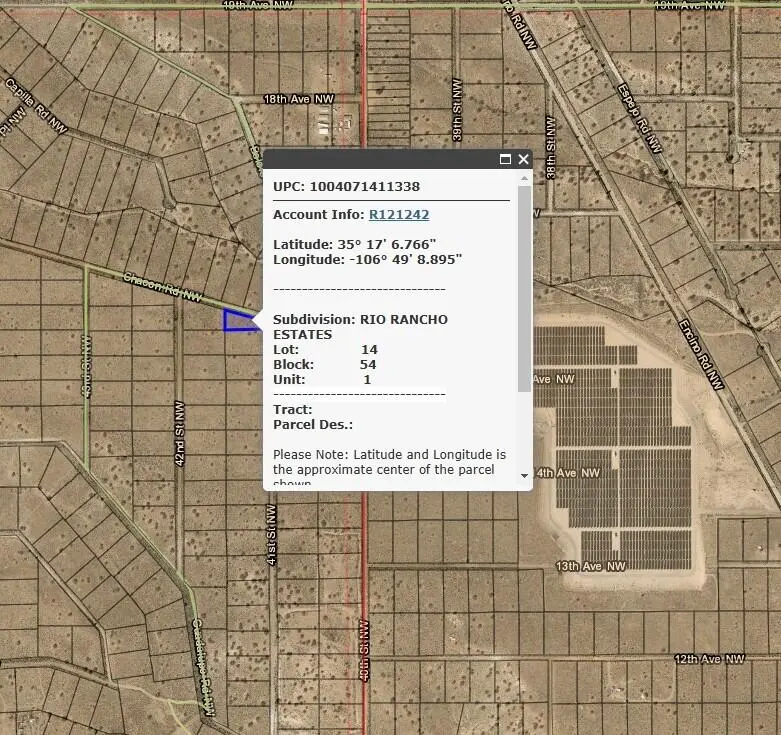Viewport: 781px width, 735px height.
Task: Click the 12th Ave NW street label
Action: pos(710,659)
